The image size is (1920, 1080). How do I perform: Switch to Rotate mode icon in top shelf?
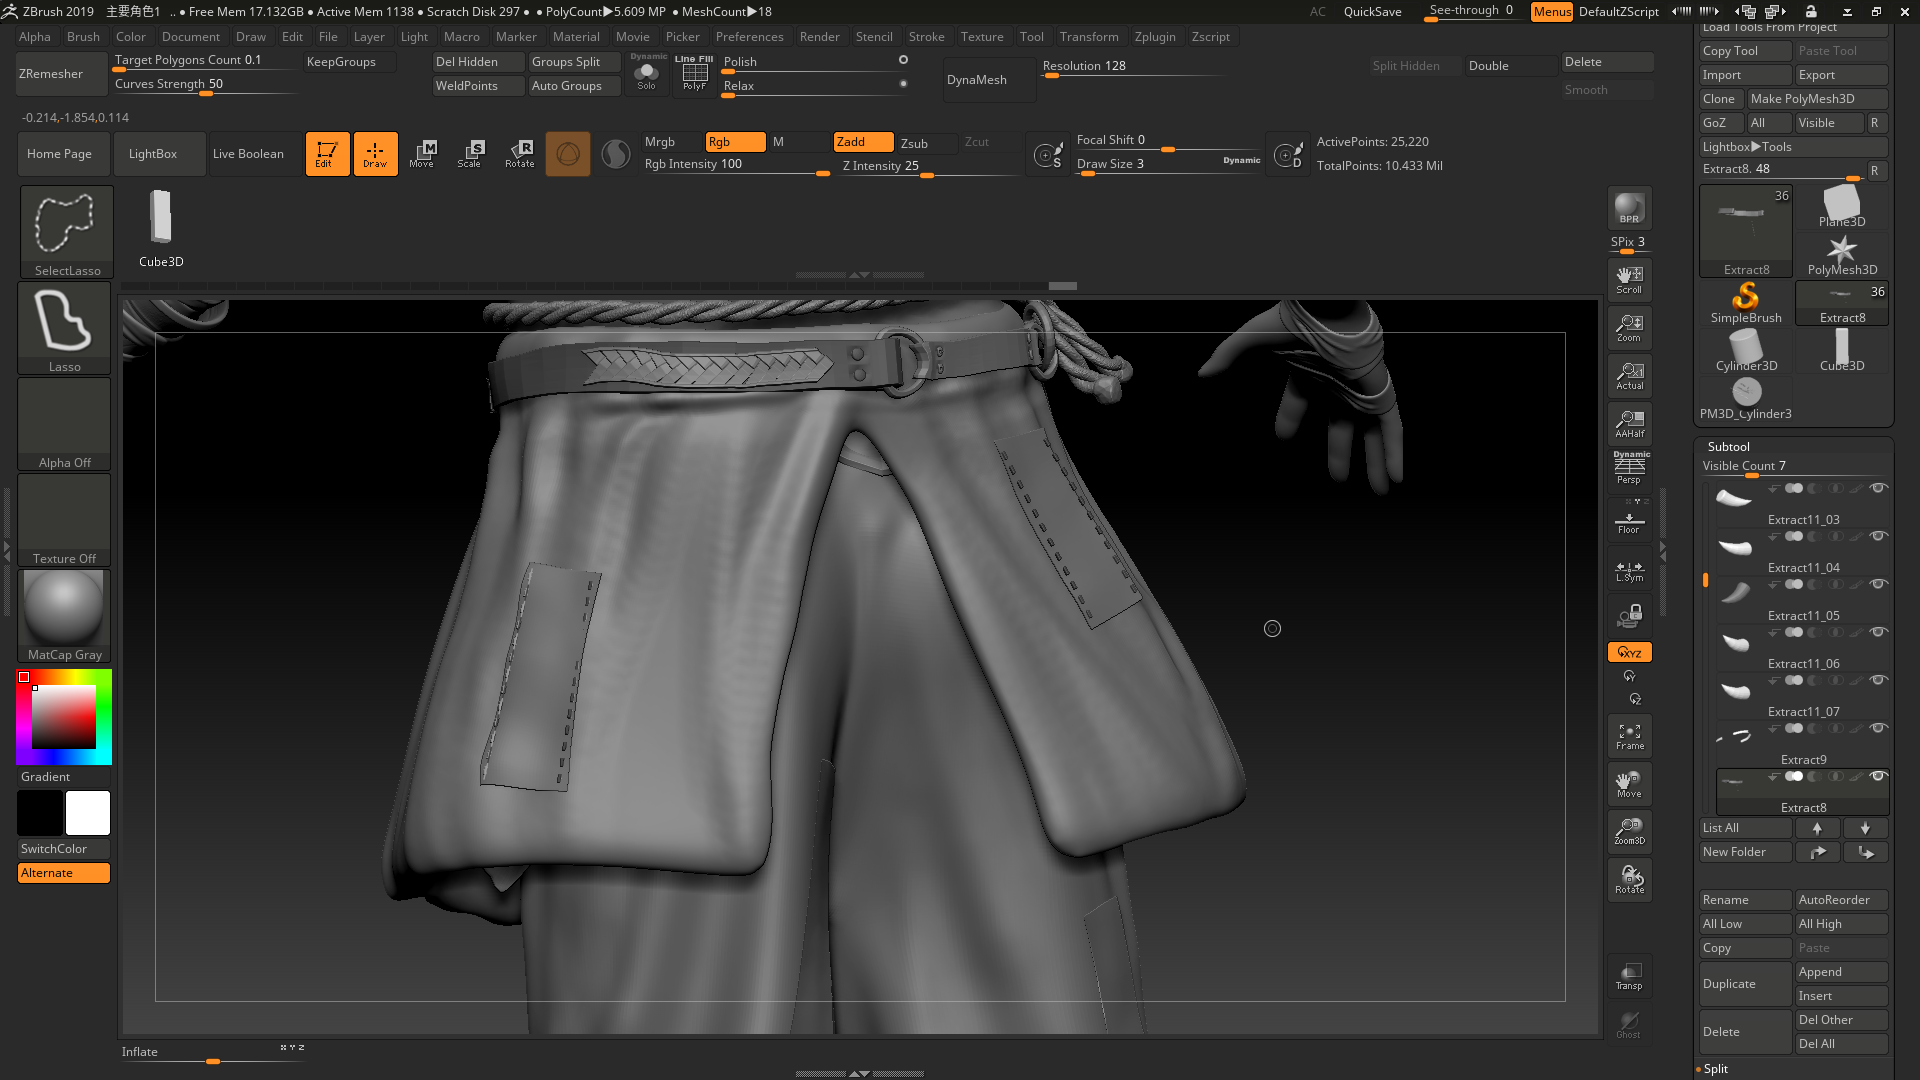click(x=519, y=154)
